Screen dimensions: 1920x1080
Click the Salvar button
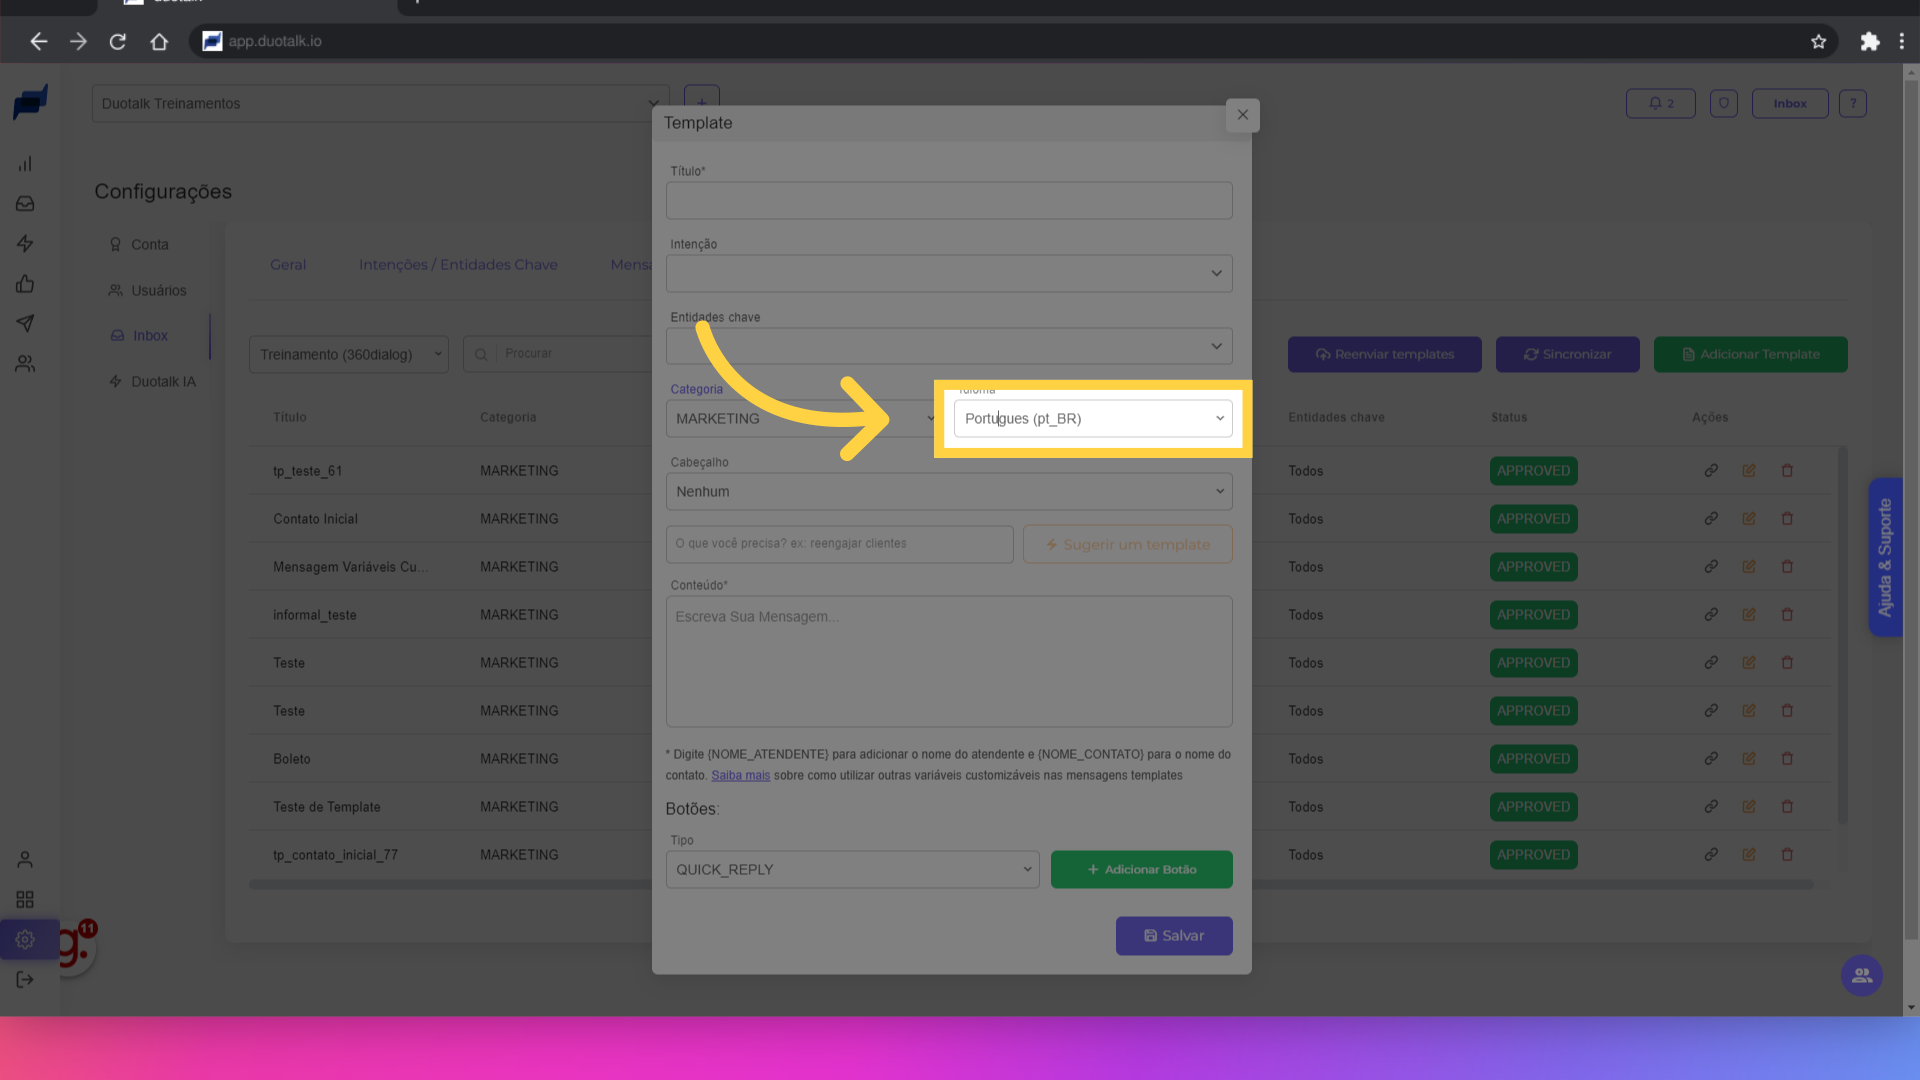1174,936
